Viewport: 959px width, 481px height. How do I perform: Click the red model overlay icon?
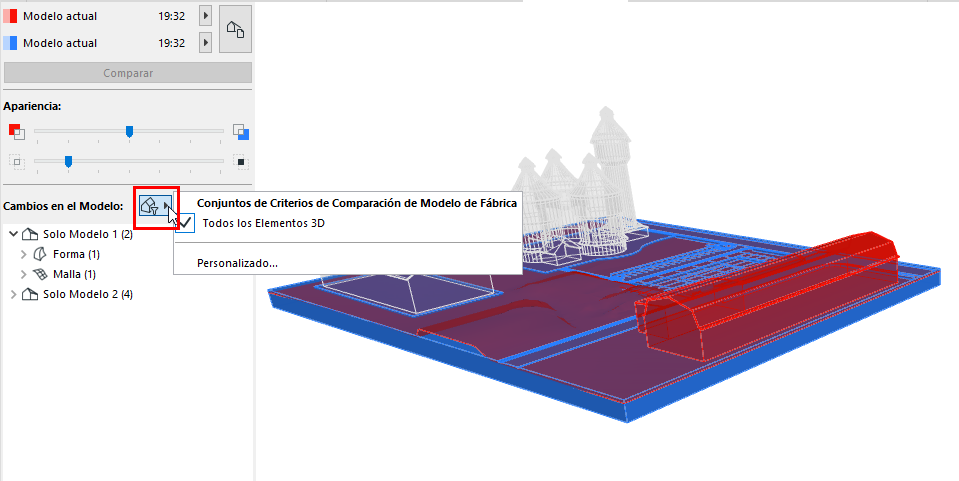[17, 131]
